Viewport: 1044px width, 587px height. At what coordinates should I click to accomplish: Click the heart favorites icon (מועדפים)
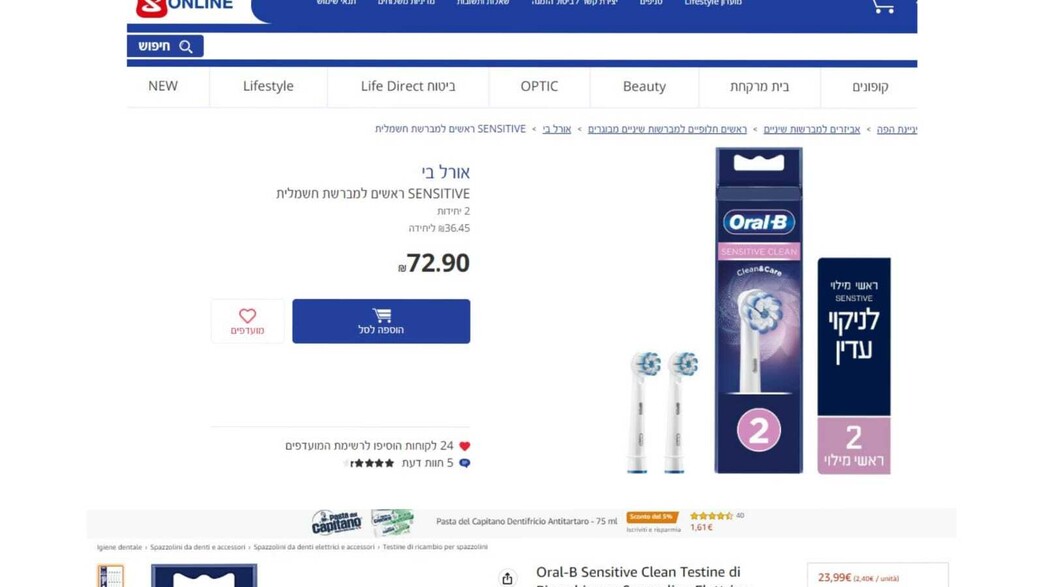(248, 315)
